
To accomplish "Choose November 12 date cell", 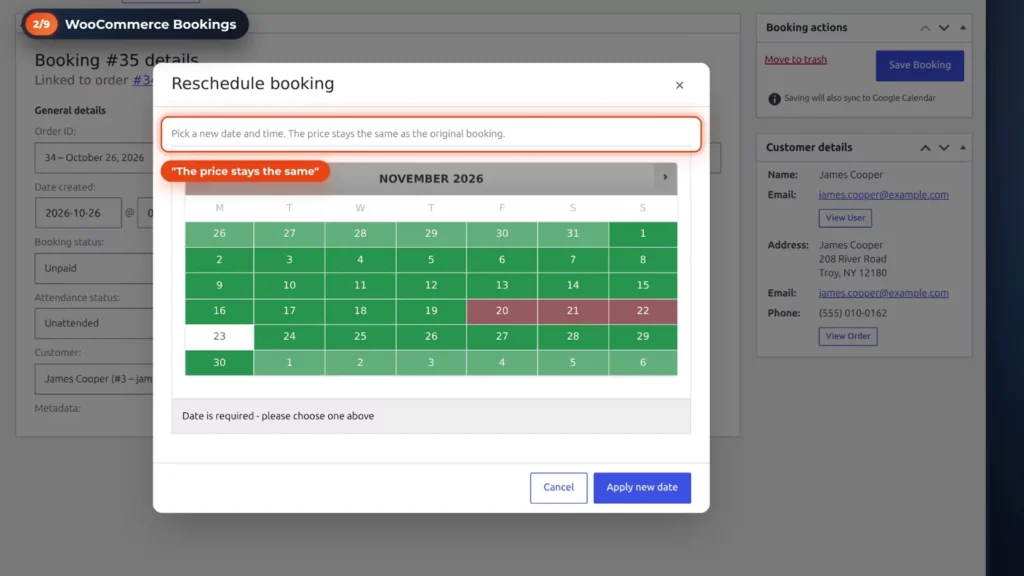I will (431, 285).
